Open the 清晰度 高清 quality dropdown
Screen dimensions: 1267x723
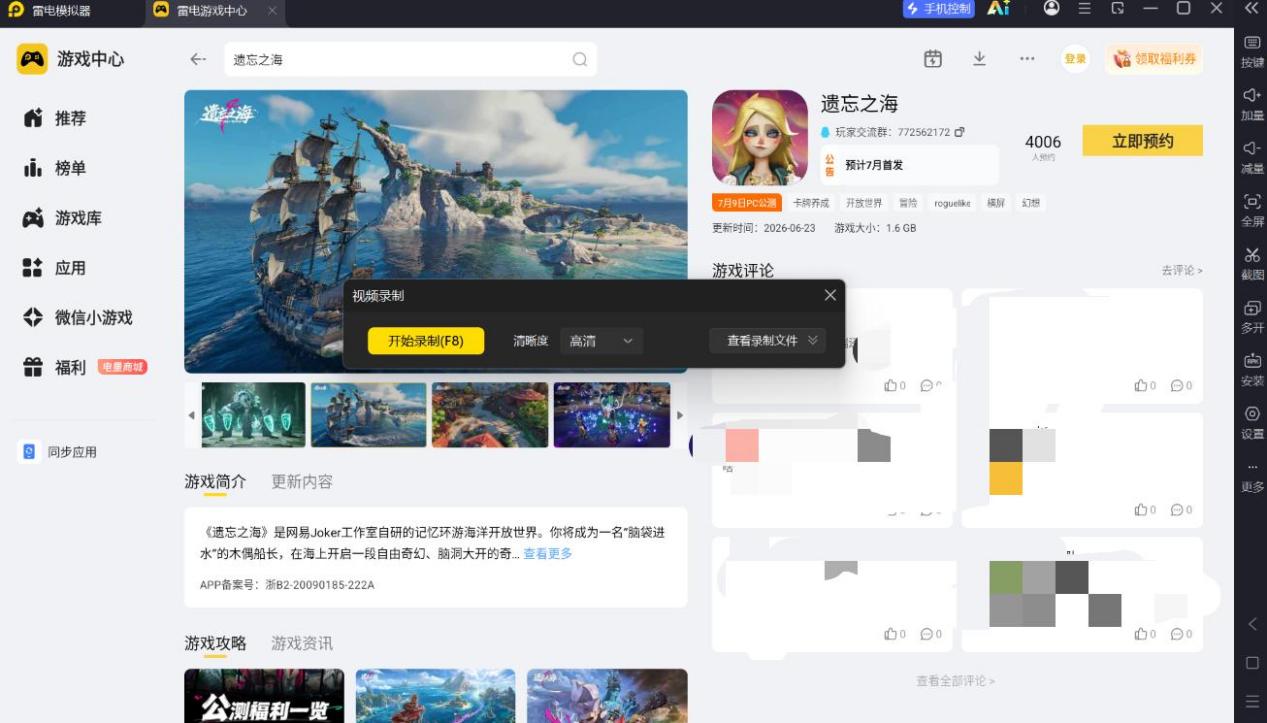click(x=601, y=341)
